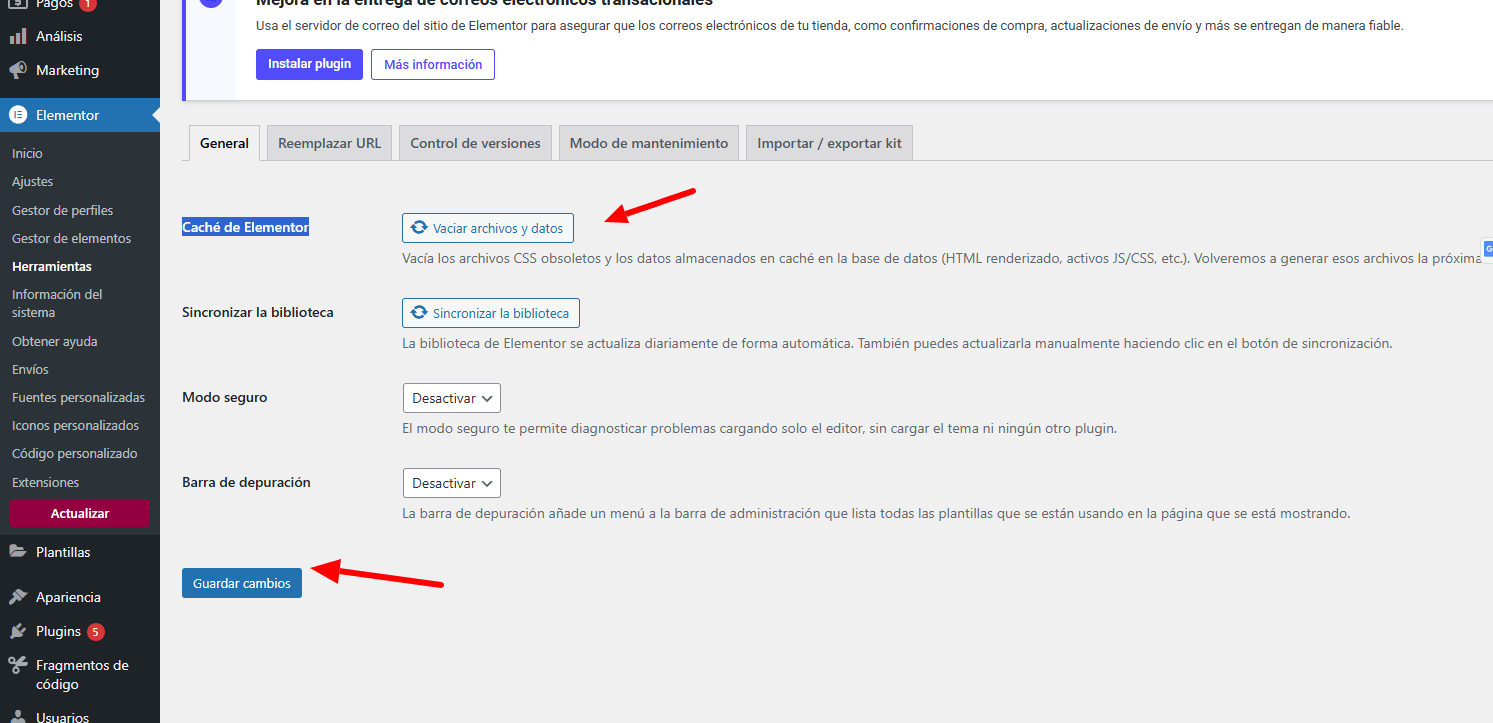The width and height of the screenshot is (1493, 723).
Task: Click the Elementor logo icon in sidebar
Action: (18, 115)
